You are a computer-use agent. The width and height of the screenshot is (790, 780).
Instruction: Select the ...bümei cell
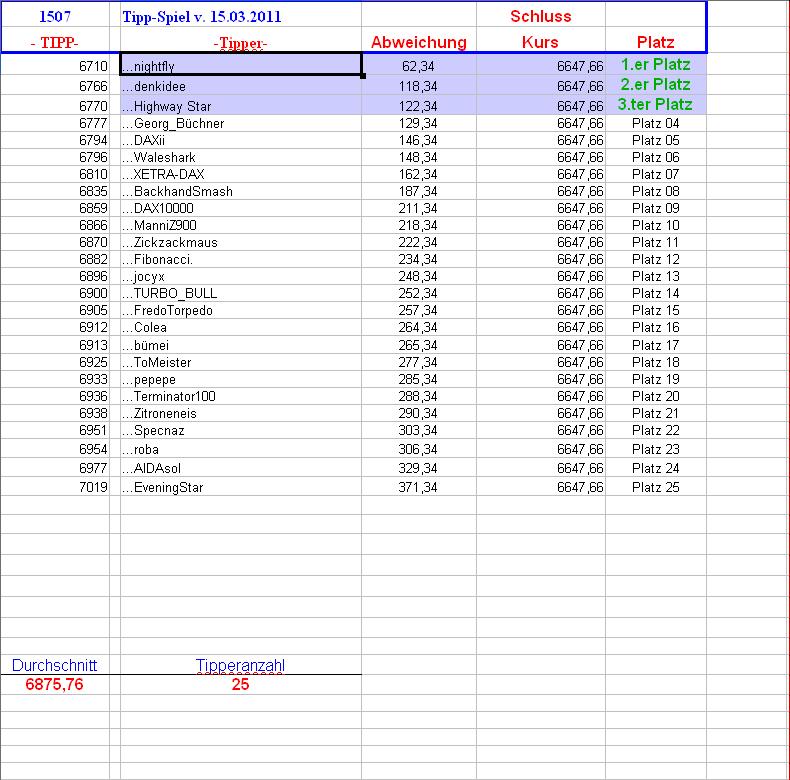click(241, 345)
